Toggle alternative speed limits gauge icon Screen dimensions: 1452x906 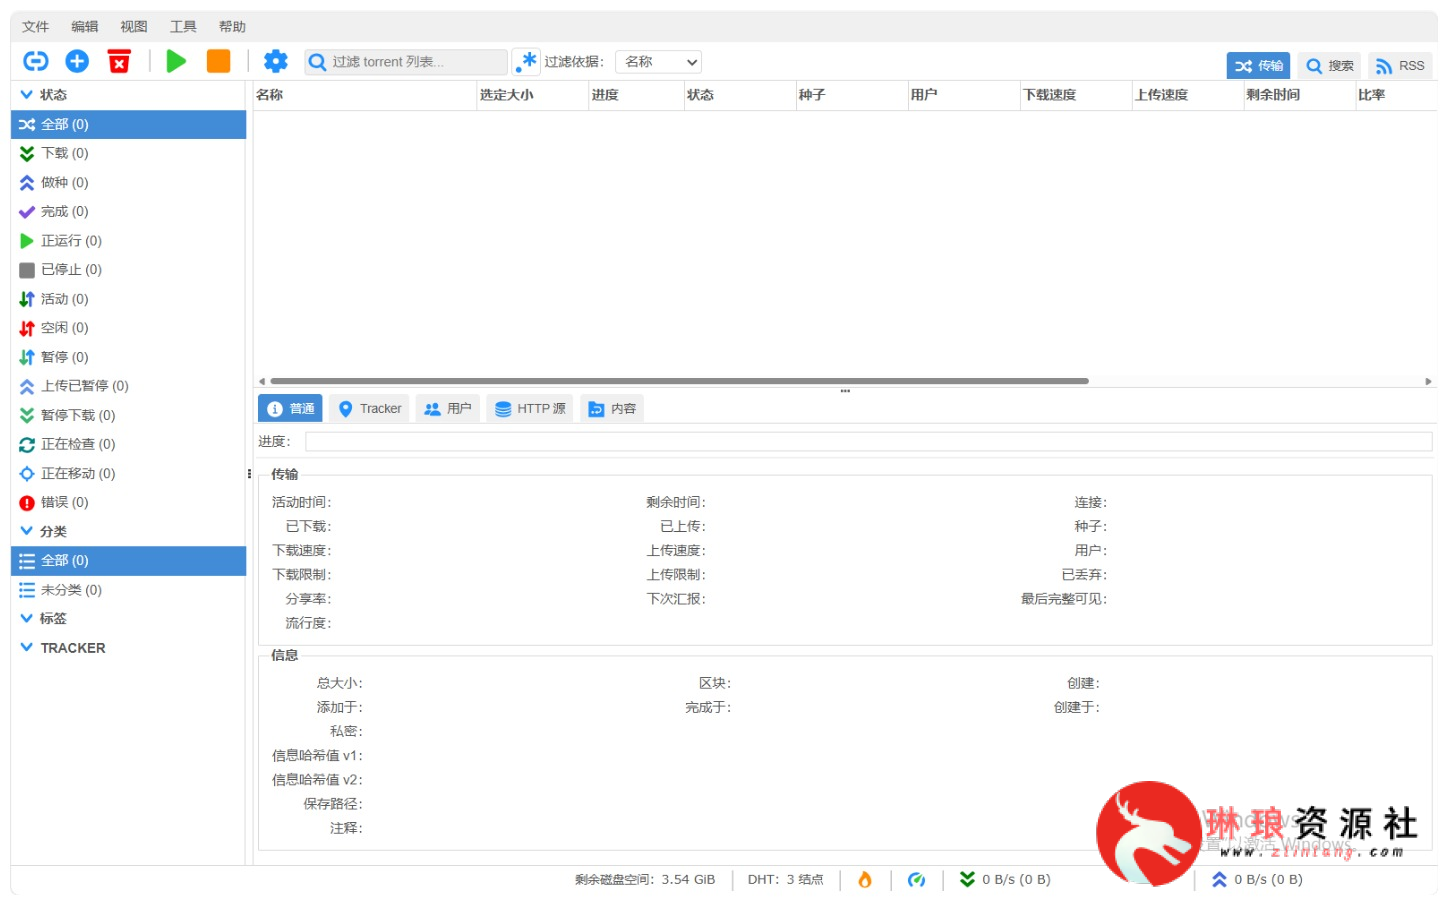point(916,880)
